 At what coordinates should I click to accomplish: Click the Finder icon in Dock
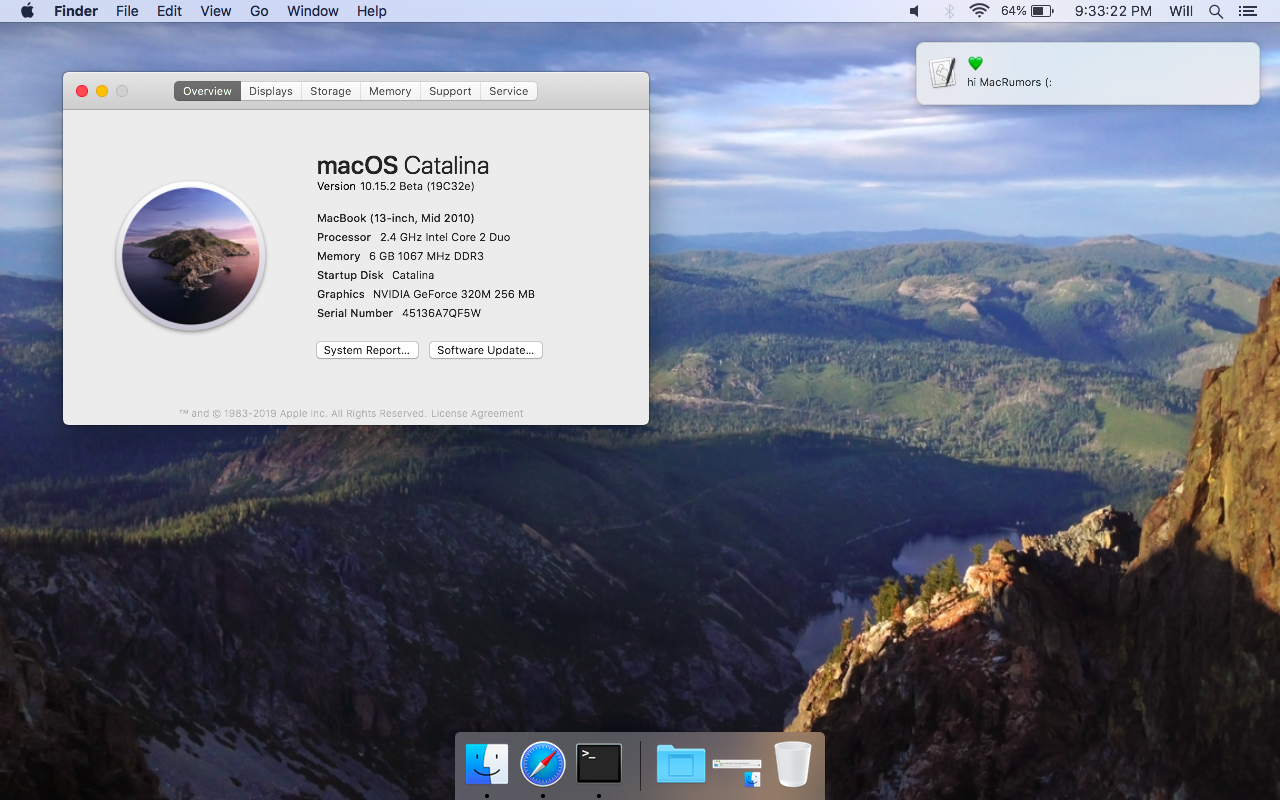coord(487,764)
